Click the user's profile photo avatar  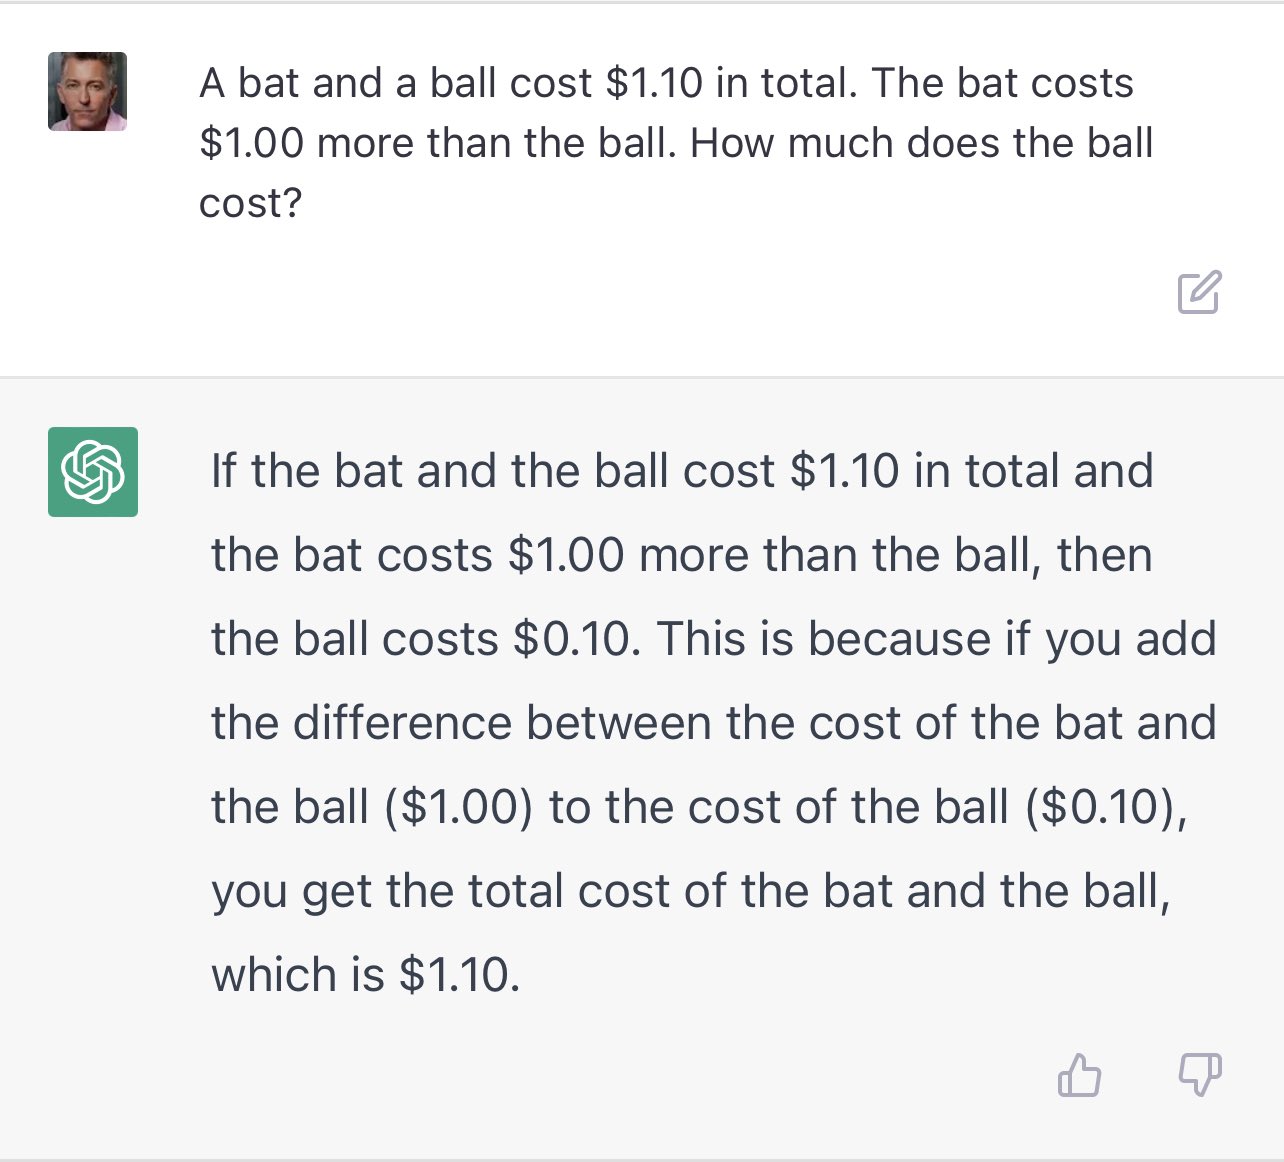pyautogui.click(x=88, y=92)
